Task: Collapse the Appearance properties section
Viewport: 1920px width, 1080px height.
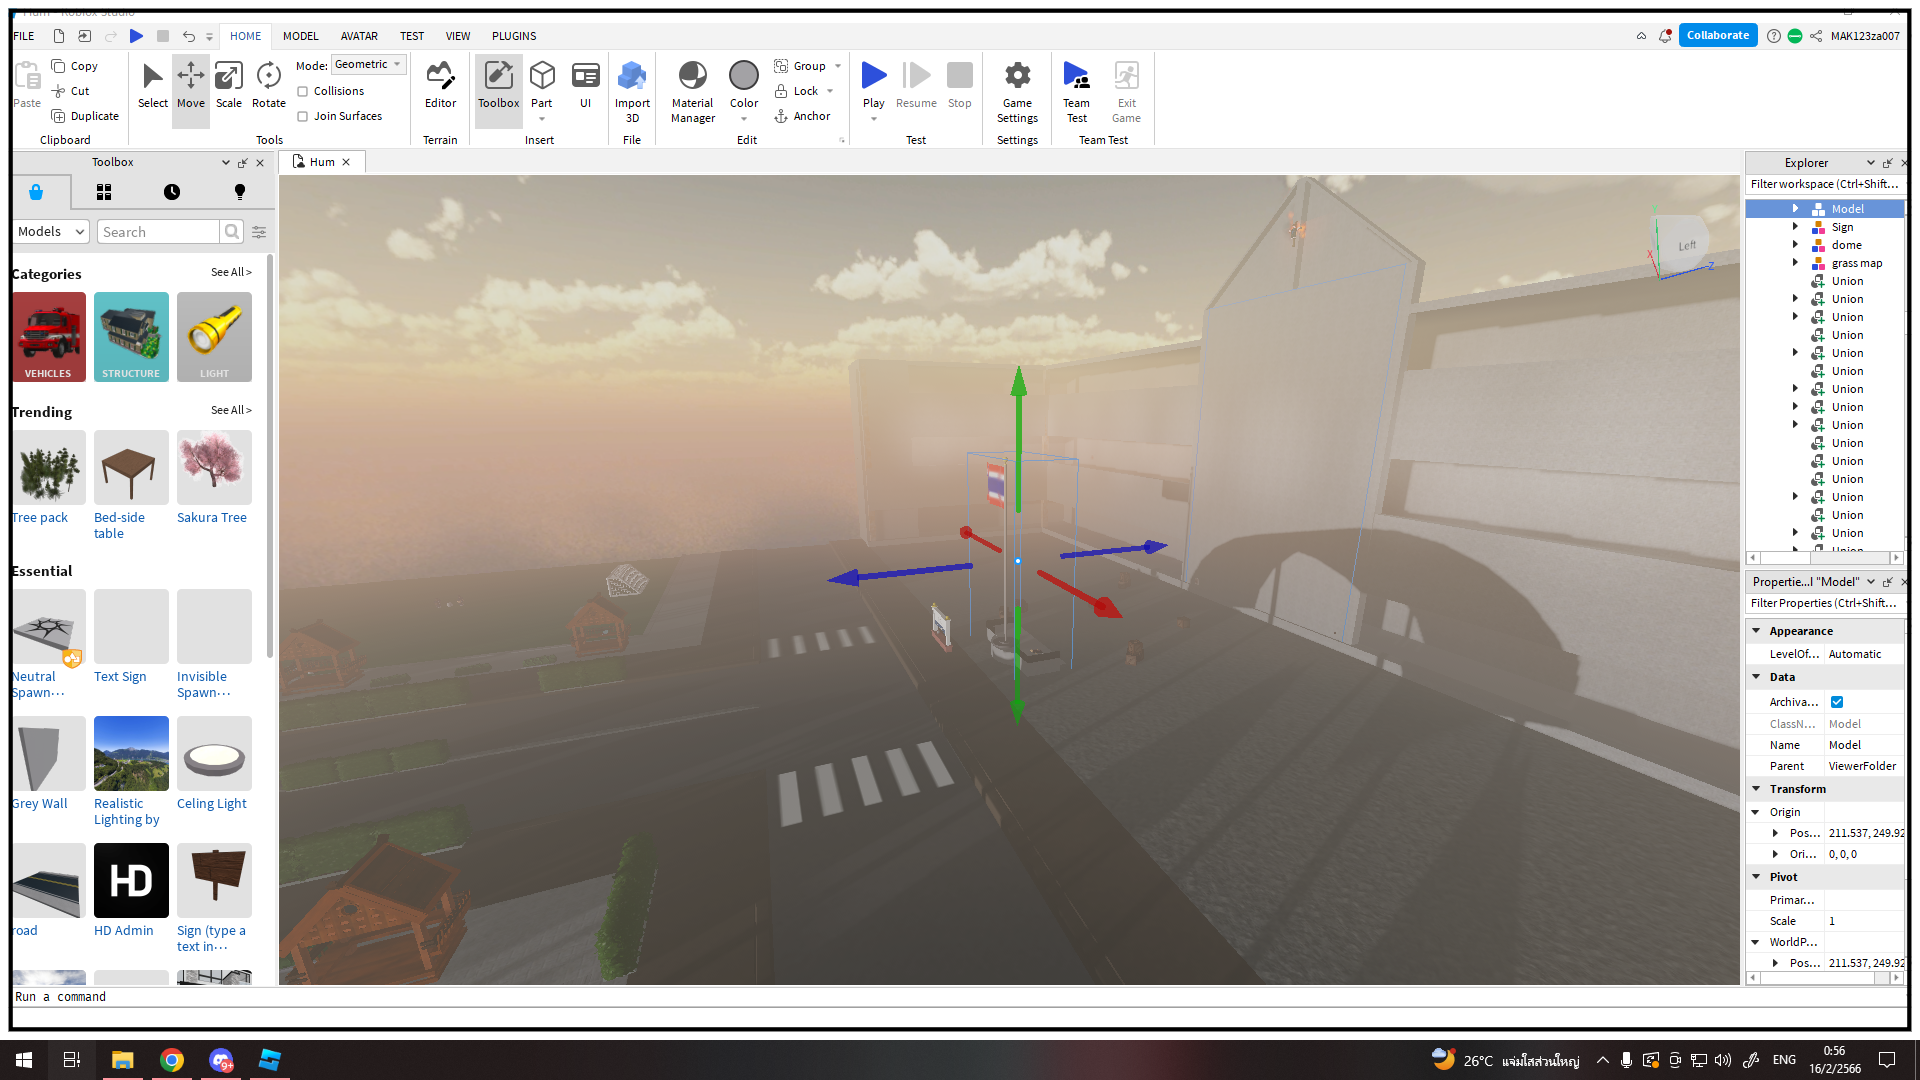Action: point(1756,631)
